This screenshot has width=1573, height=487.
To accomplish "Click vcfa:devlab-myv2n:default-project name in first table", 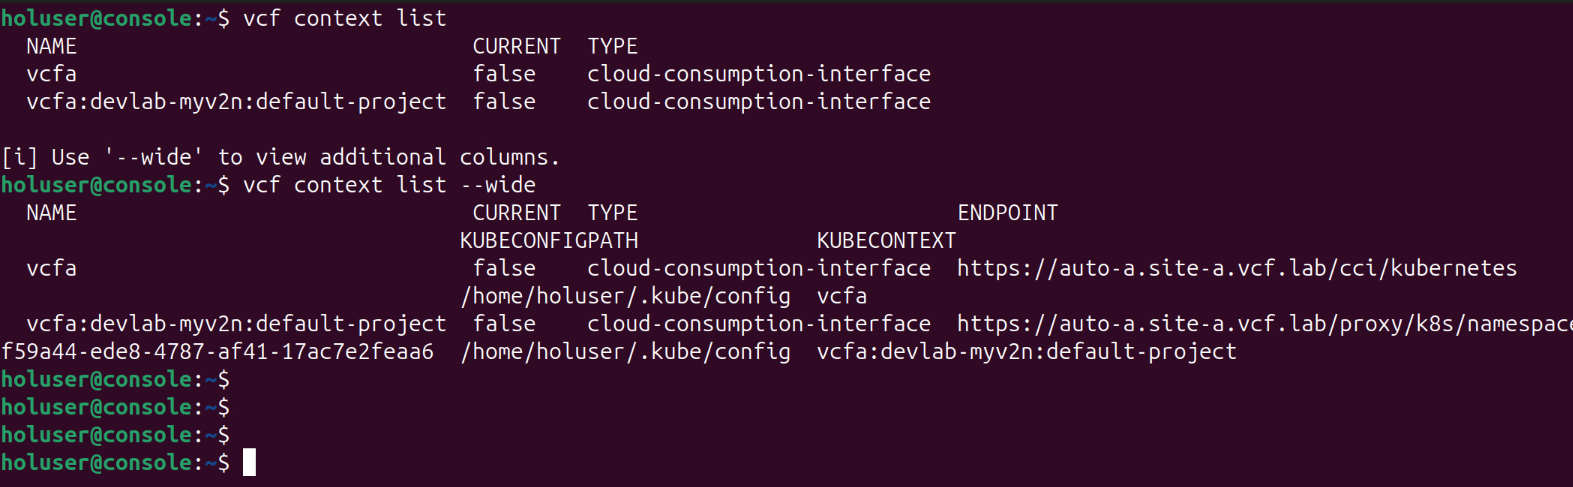I will point(236,102).
